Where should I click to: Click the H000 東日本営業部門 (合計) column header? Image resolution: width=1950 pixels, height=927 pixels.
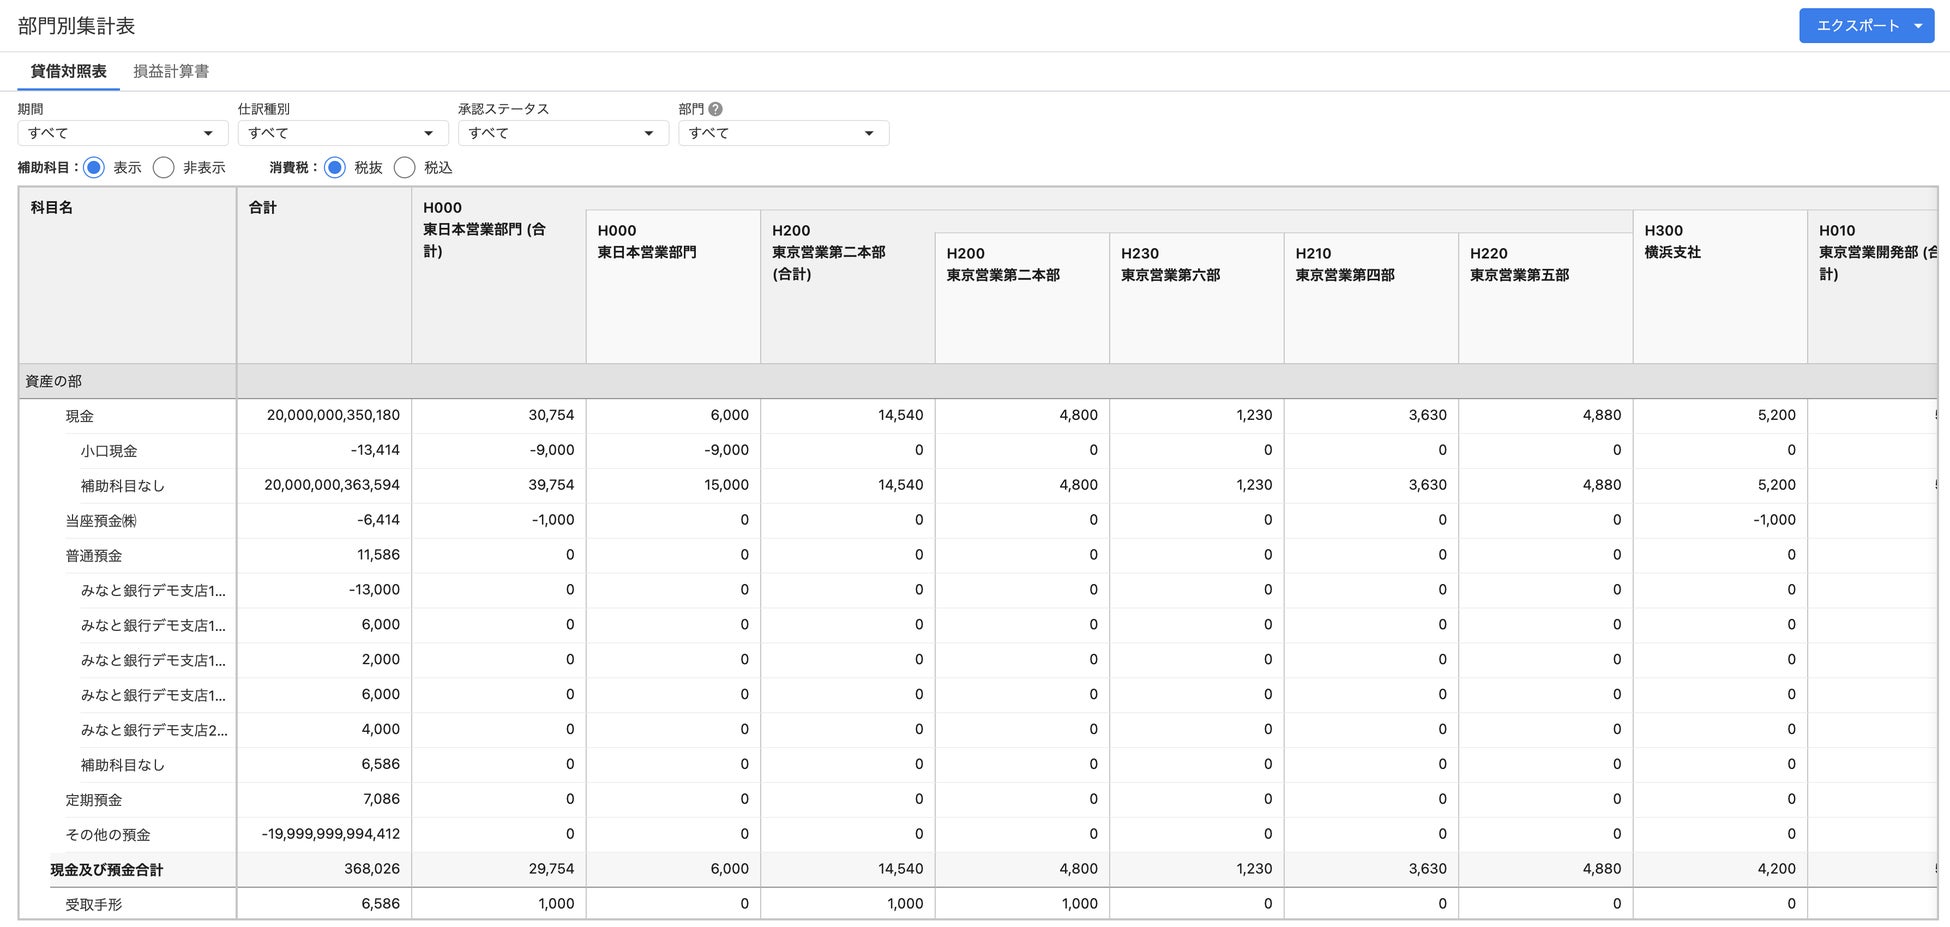click(498, 275)
